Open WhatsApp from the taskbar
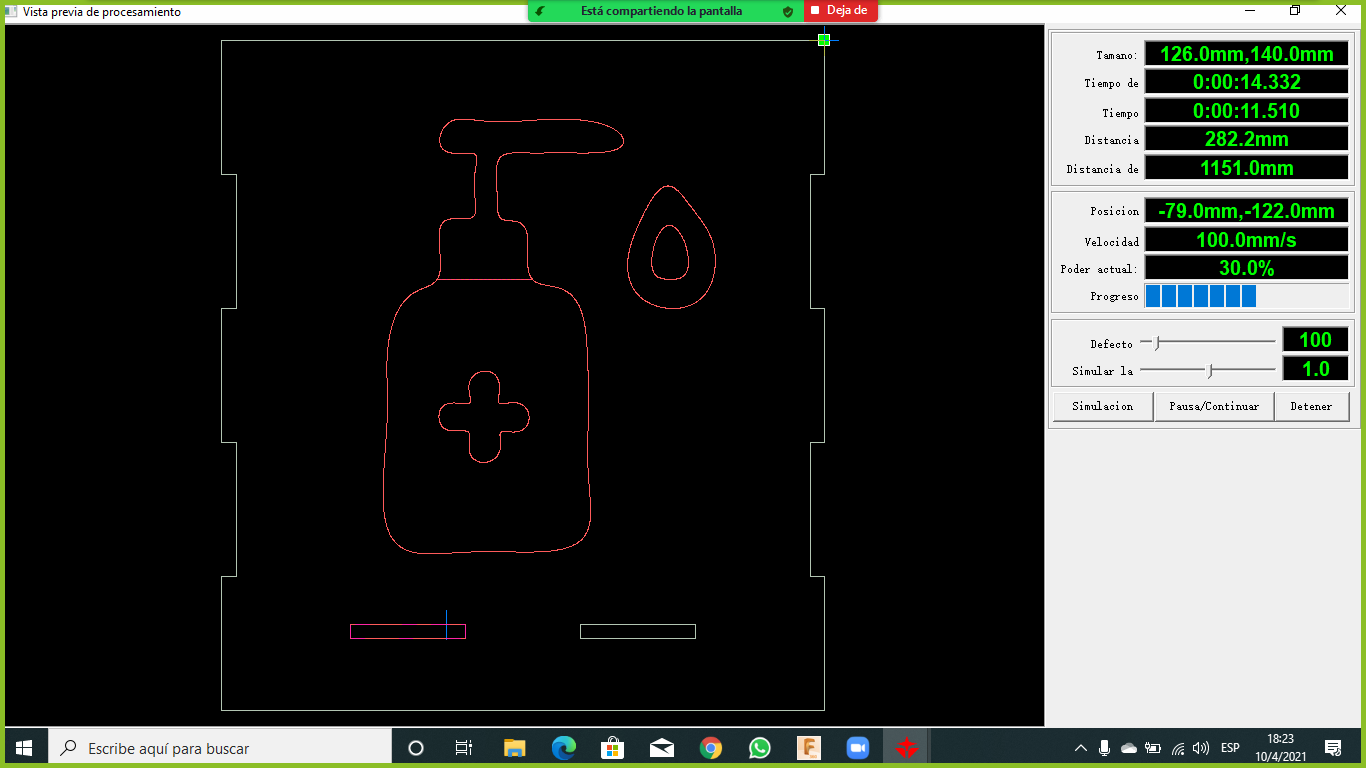The width and height of the screenshot is (1366, 768). (x=760, y=748)
